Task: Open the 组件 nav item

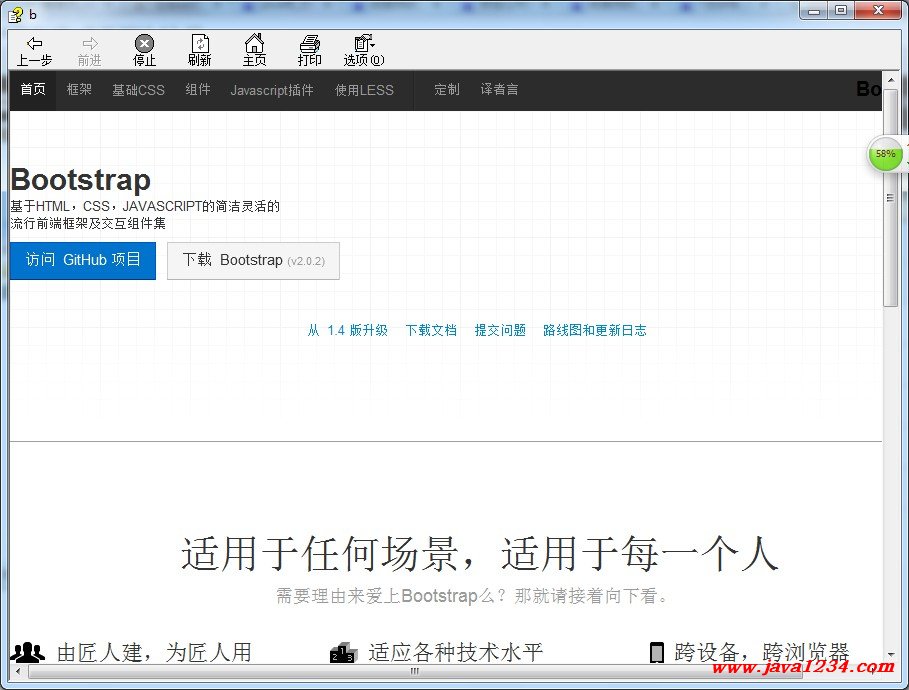Action: 198,89
